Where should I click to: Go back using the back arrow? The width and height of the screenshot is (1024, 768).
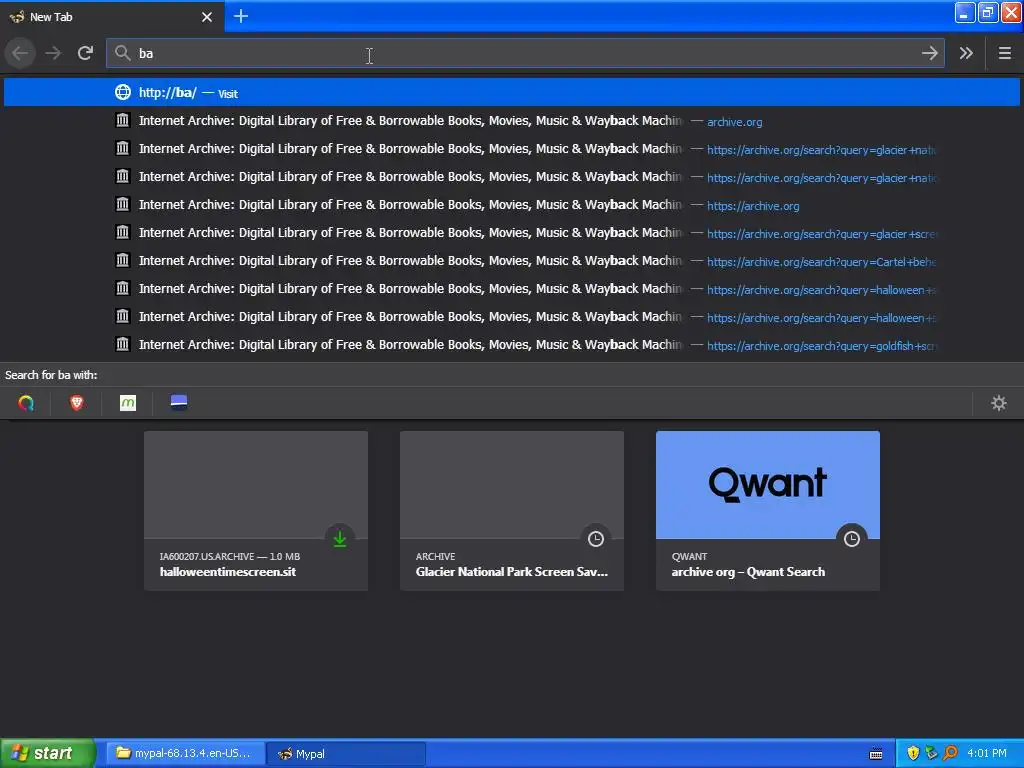pyautogui.click(x=20, y=53)
